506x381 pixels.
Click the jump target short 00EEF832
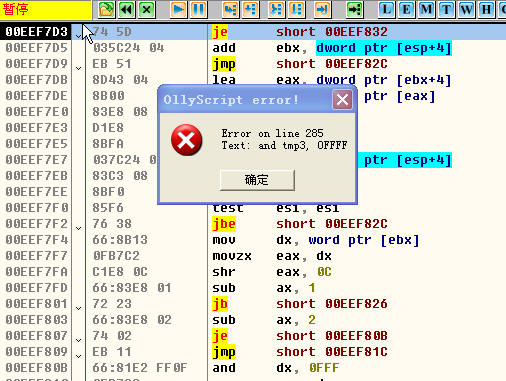pos(332,32)
